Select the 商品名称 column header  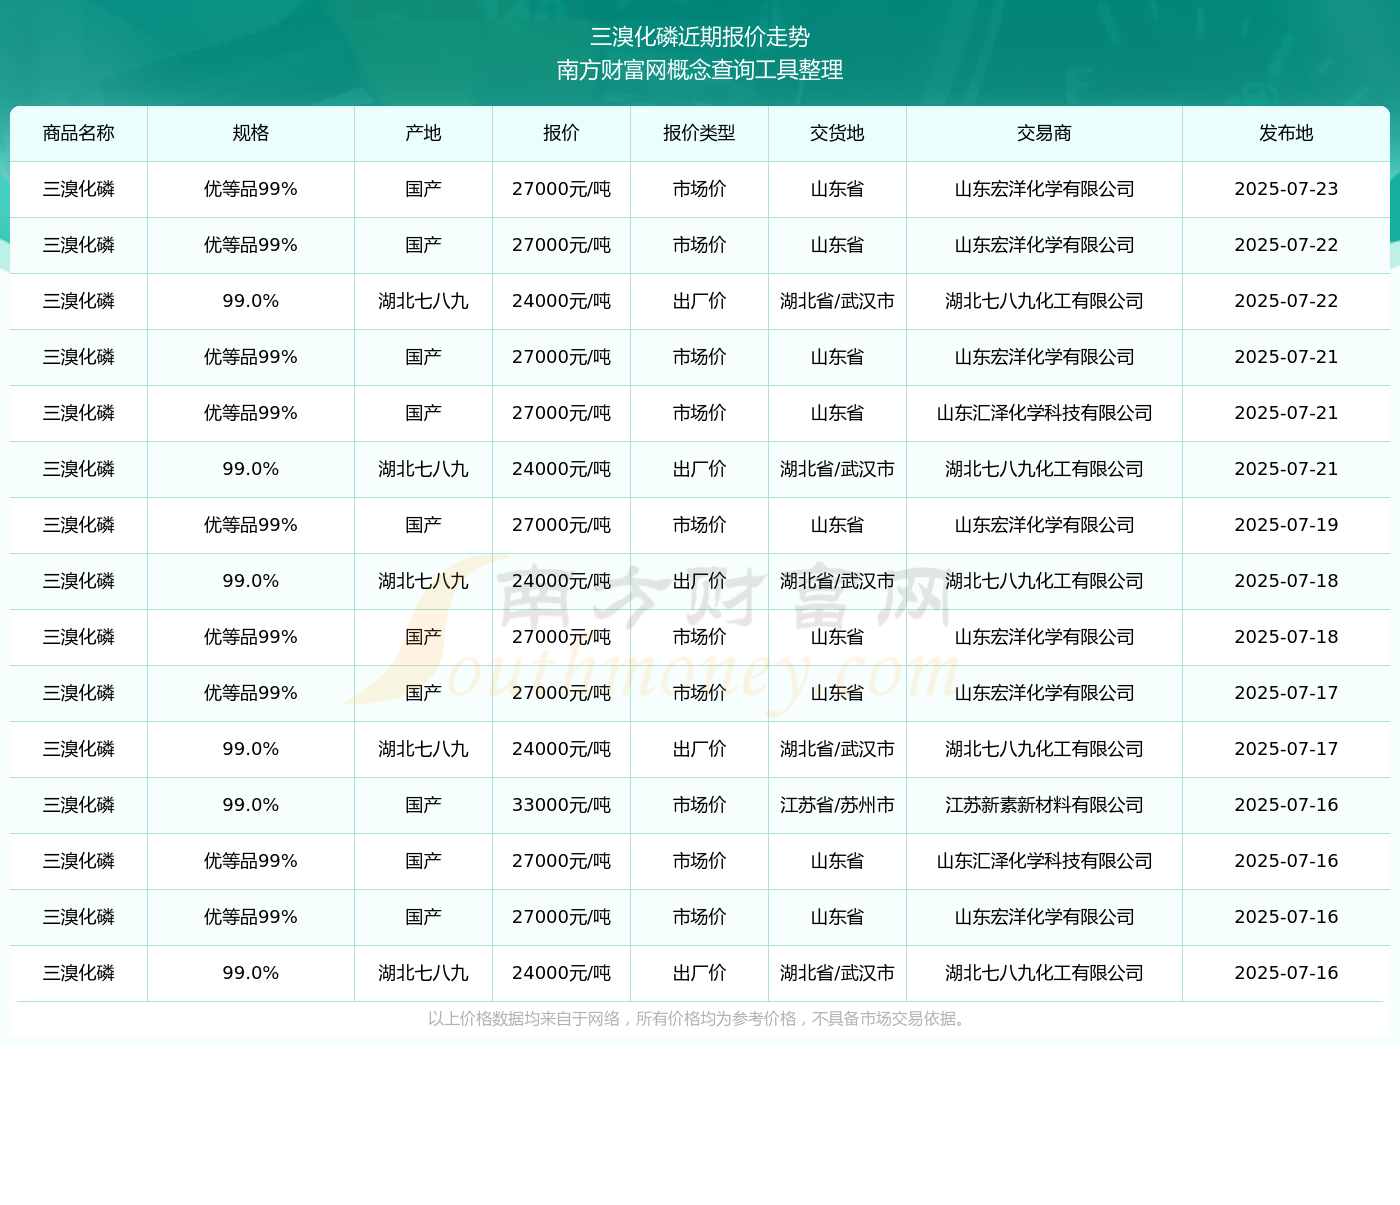(79, 133)
